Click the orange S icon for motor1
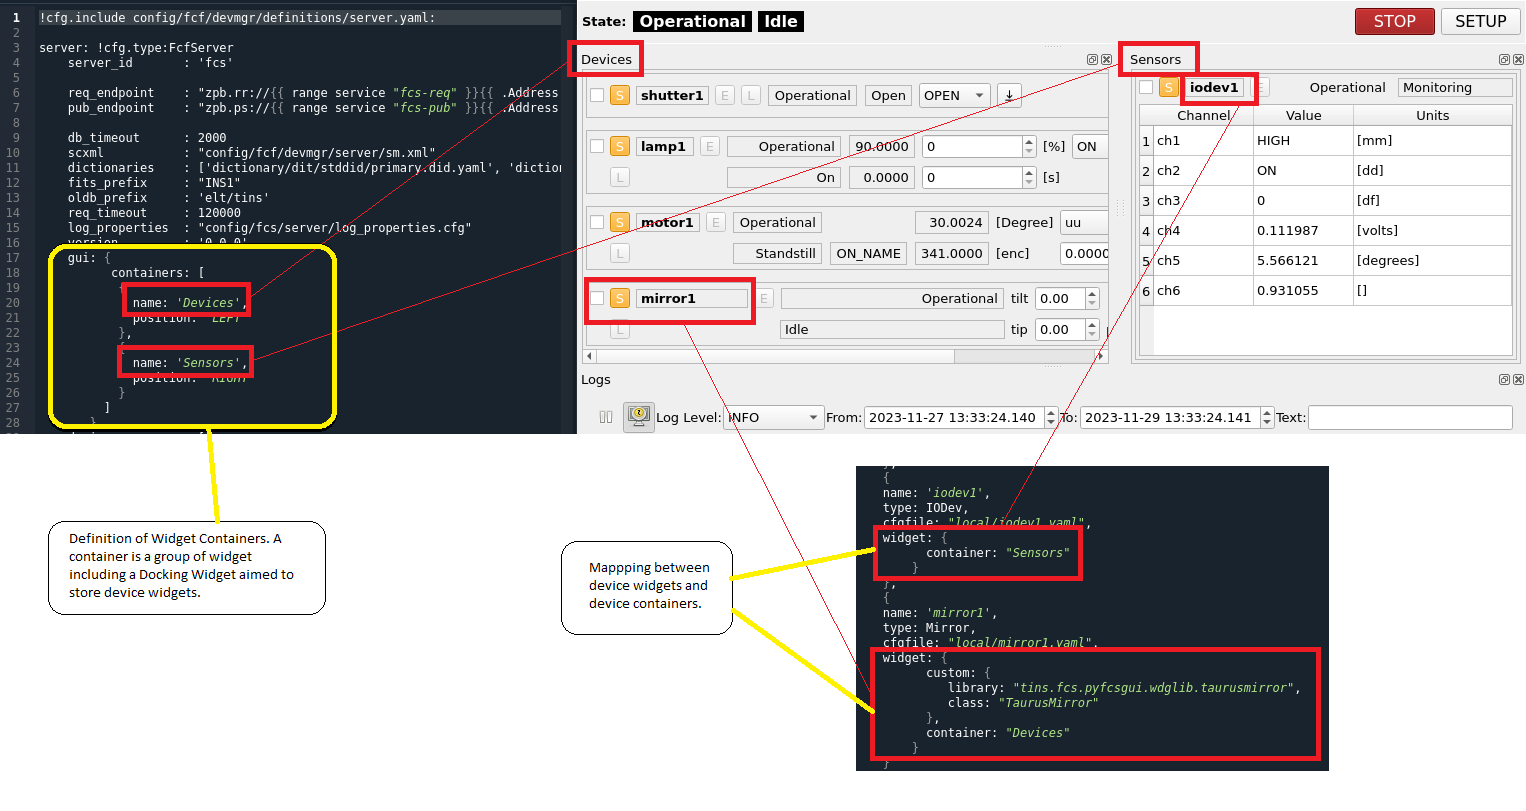The width and height of the screenshot is (1526, 811). tap(620, 223)
